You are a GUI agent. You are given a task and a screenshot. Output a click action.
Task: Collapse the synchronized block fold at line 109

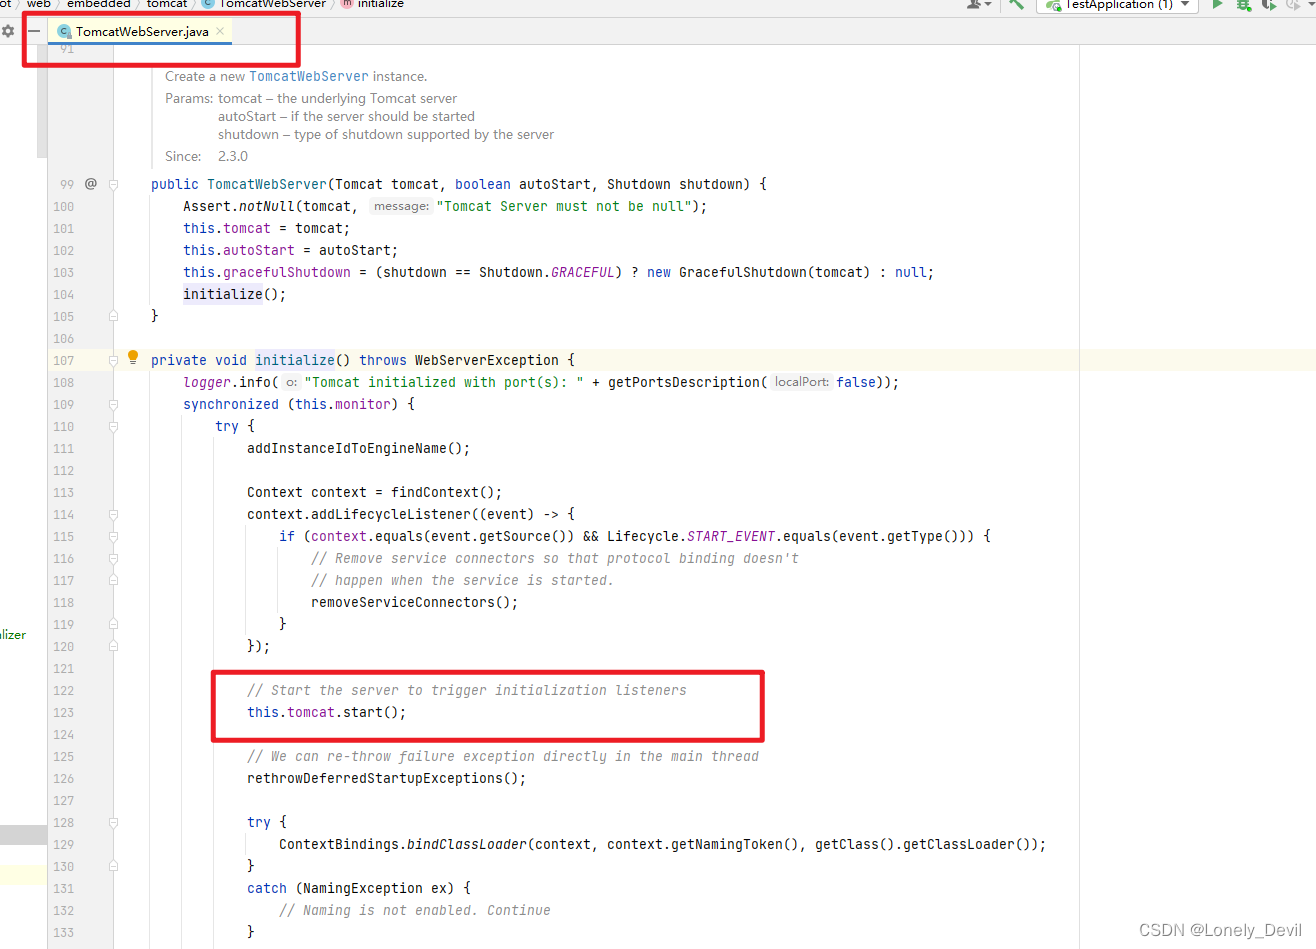[113, 404]
